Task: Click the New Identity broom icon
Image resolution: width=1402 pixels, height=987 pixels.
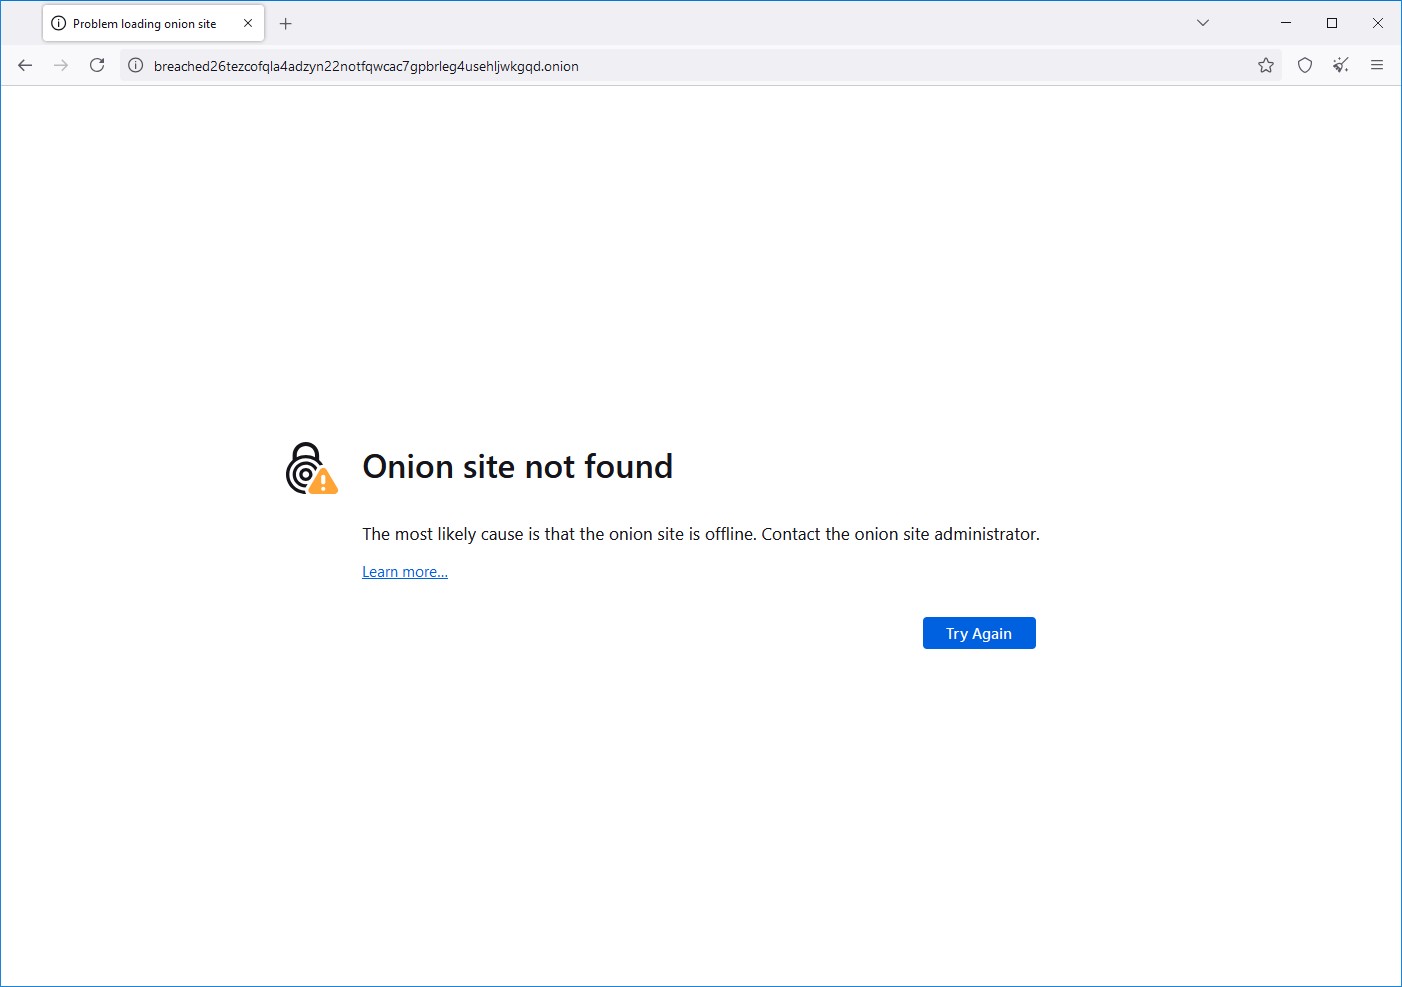Action: pyautogui.click(x=1341, y=65)
